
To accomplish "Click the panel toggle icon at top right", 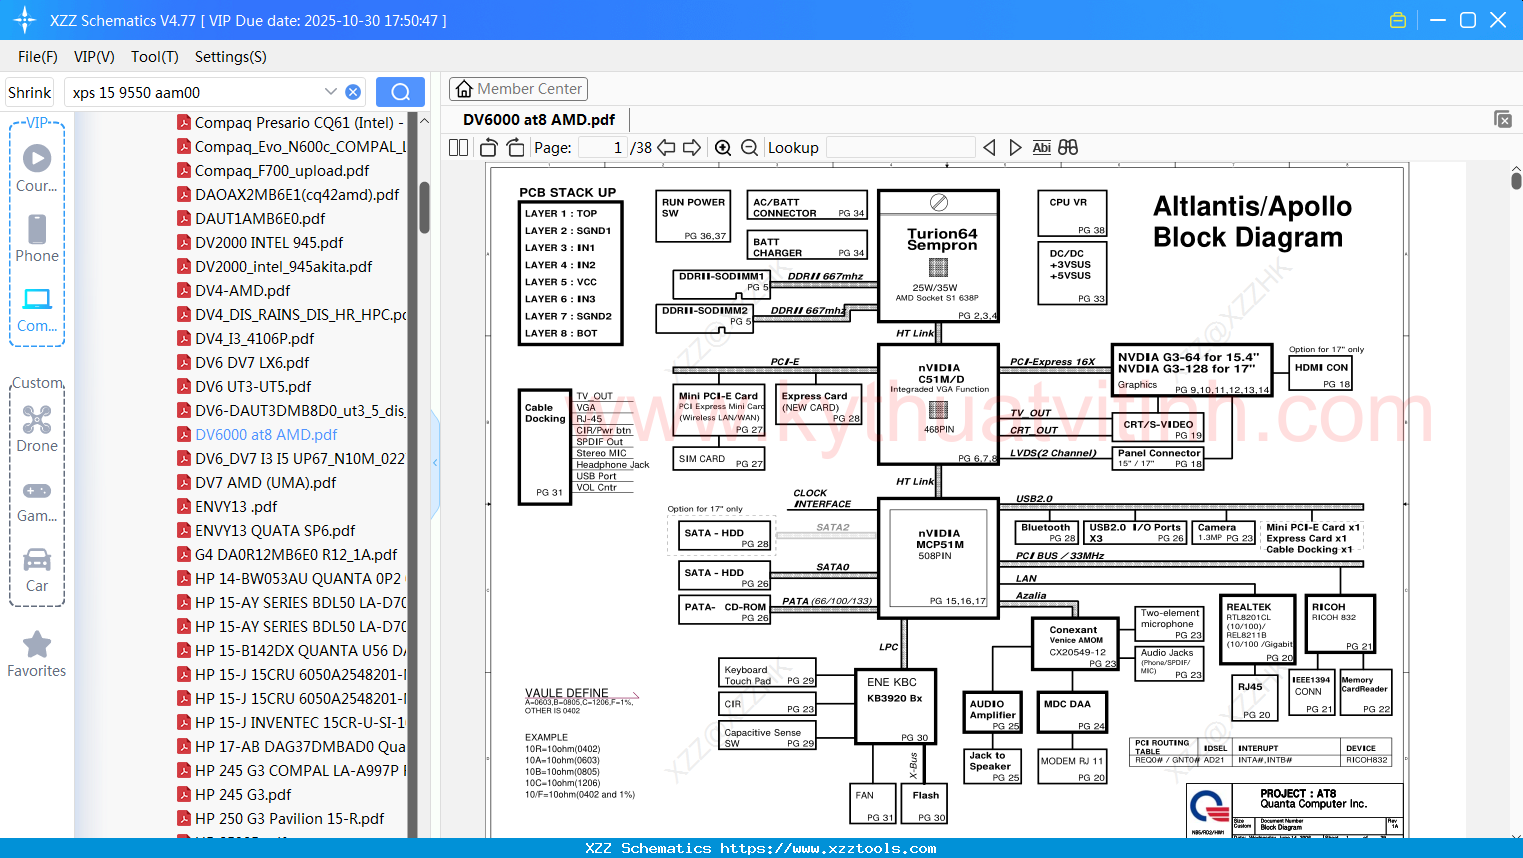I will [1503, 119].
